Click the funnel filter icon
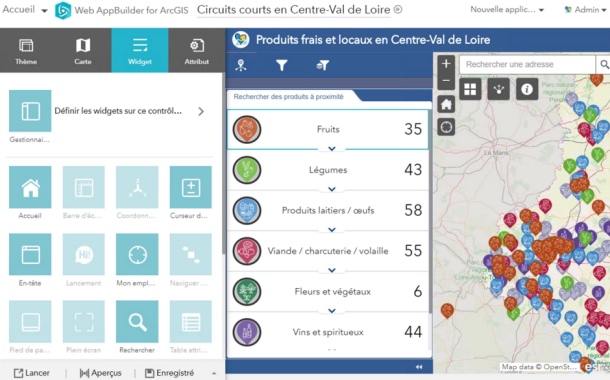Image resolution: width=610 pixels, height=380 pixels. [282, 65]
